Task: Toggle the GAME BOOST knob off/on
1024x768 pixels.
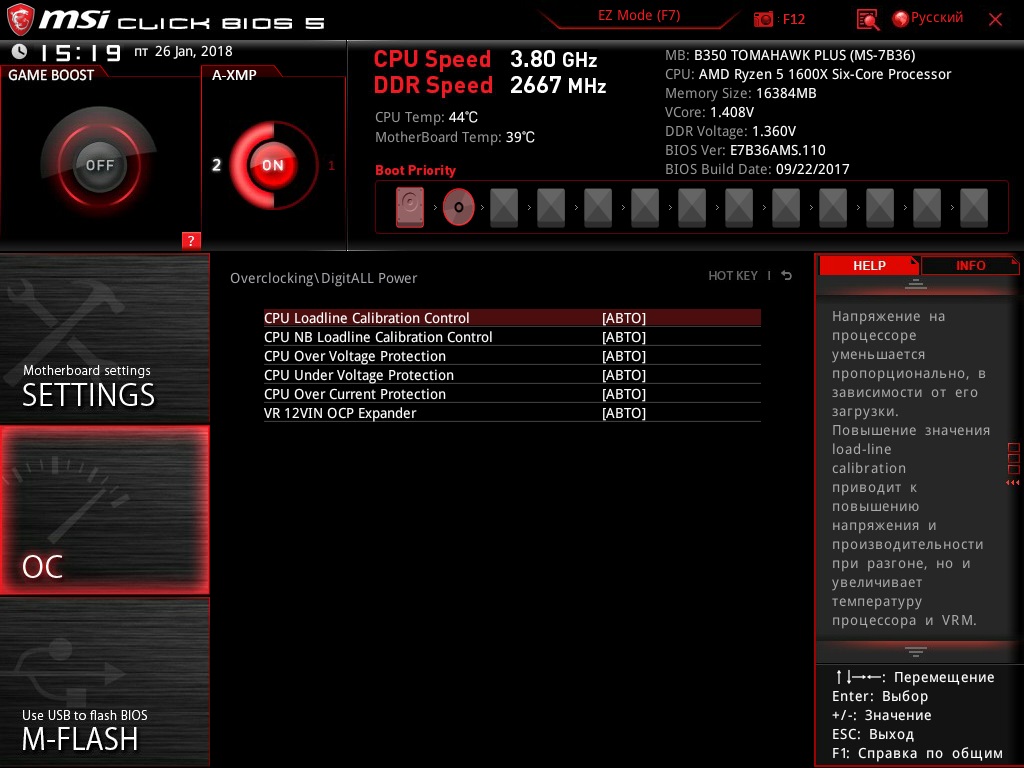Action: (x=99, y=165)
